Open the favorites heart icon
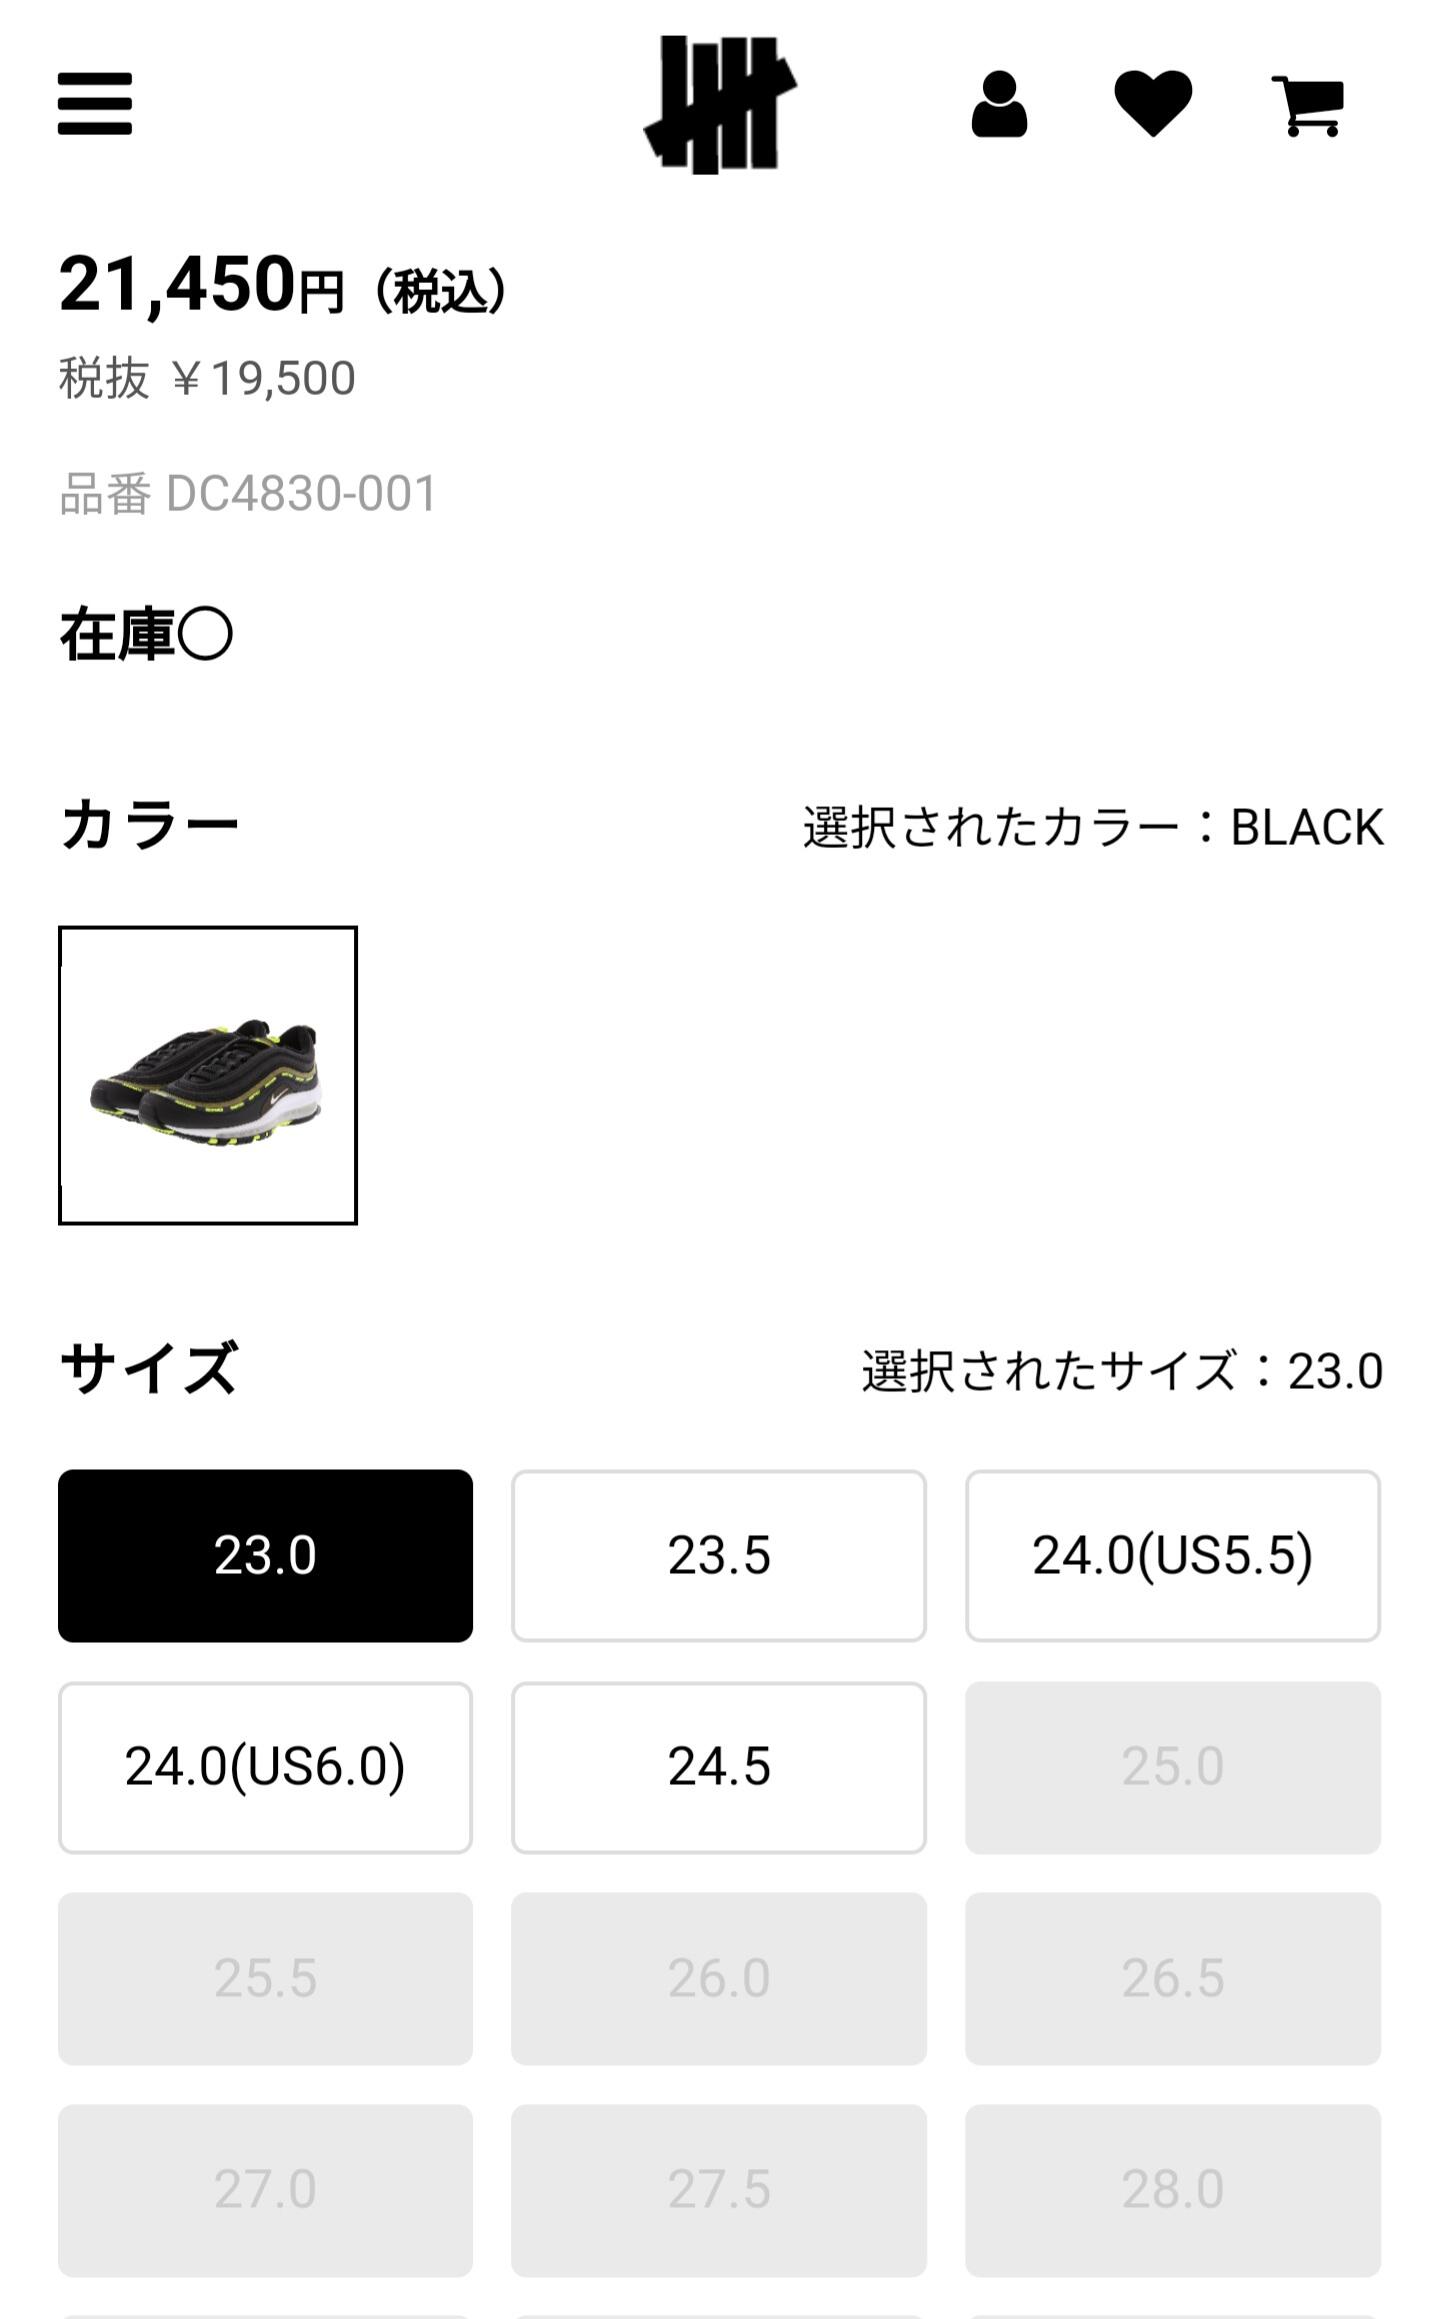1440x2319 pixels. (x=1153, y=103)
